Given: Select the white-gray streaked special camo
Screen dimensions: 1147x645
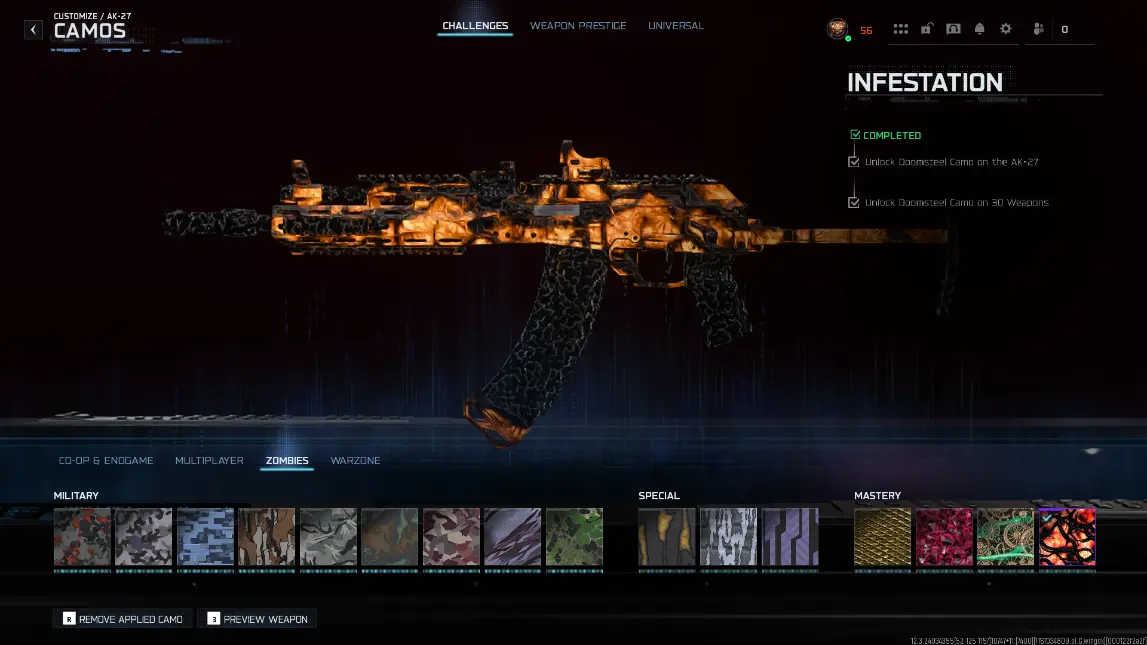Looking at the screenshot, I should [729, 538].
